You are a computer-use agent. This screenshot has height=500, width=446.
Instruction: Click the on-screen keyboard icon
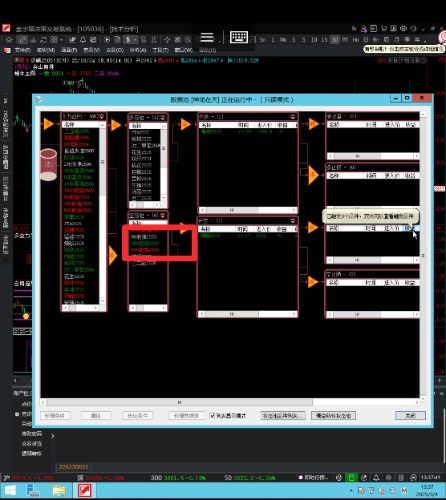239,37
